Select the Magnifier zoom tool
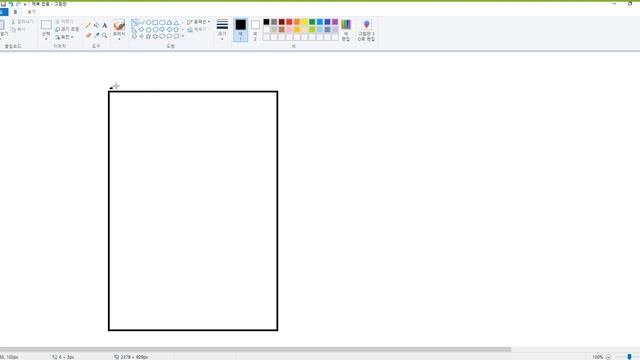 (104, 36)
